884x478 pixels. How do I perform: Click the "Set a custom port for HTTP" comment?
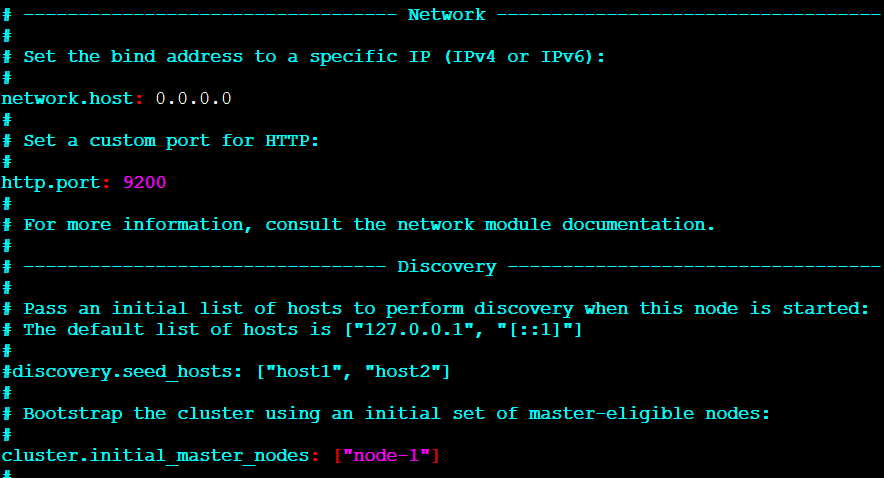(171, 141)
